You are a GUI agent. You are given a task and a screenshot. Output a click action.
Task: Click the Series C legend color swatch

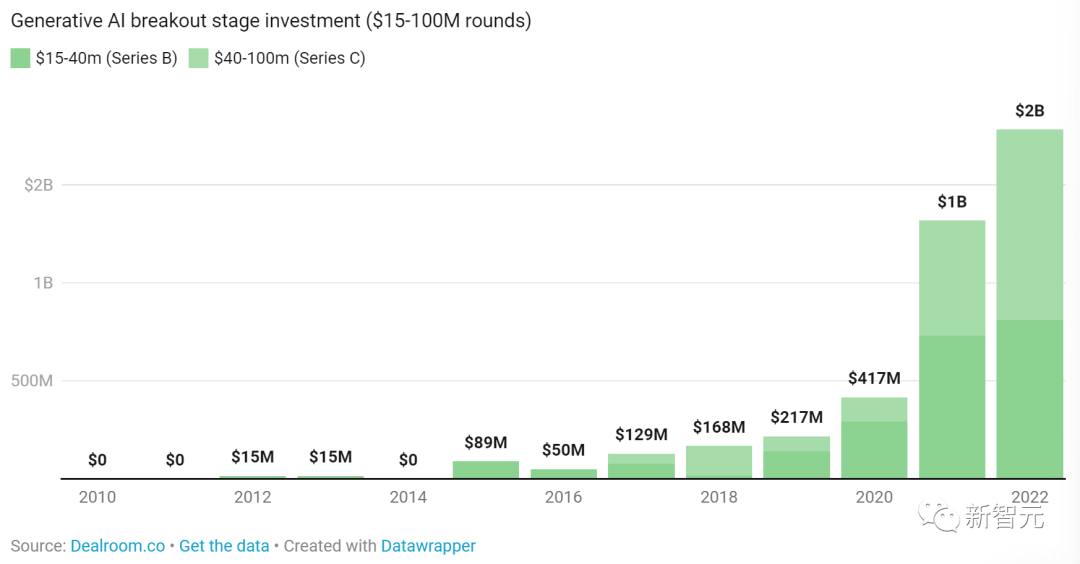(x=199, y=58)
